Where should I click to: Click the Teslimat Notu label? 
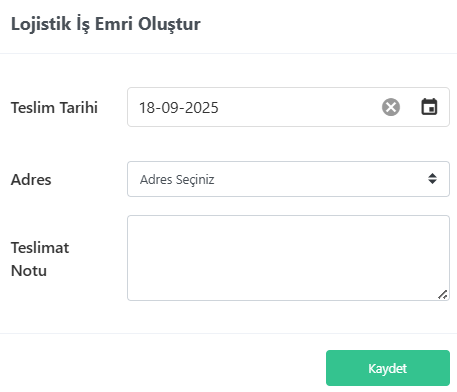pos(40,259)
